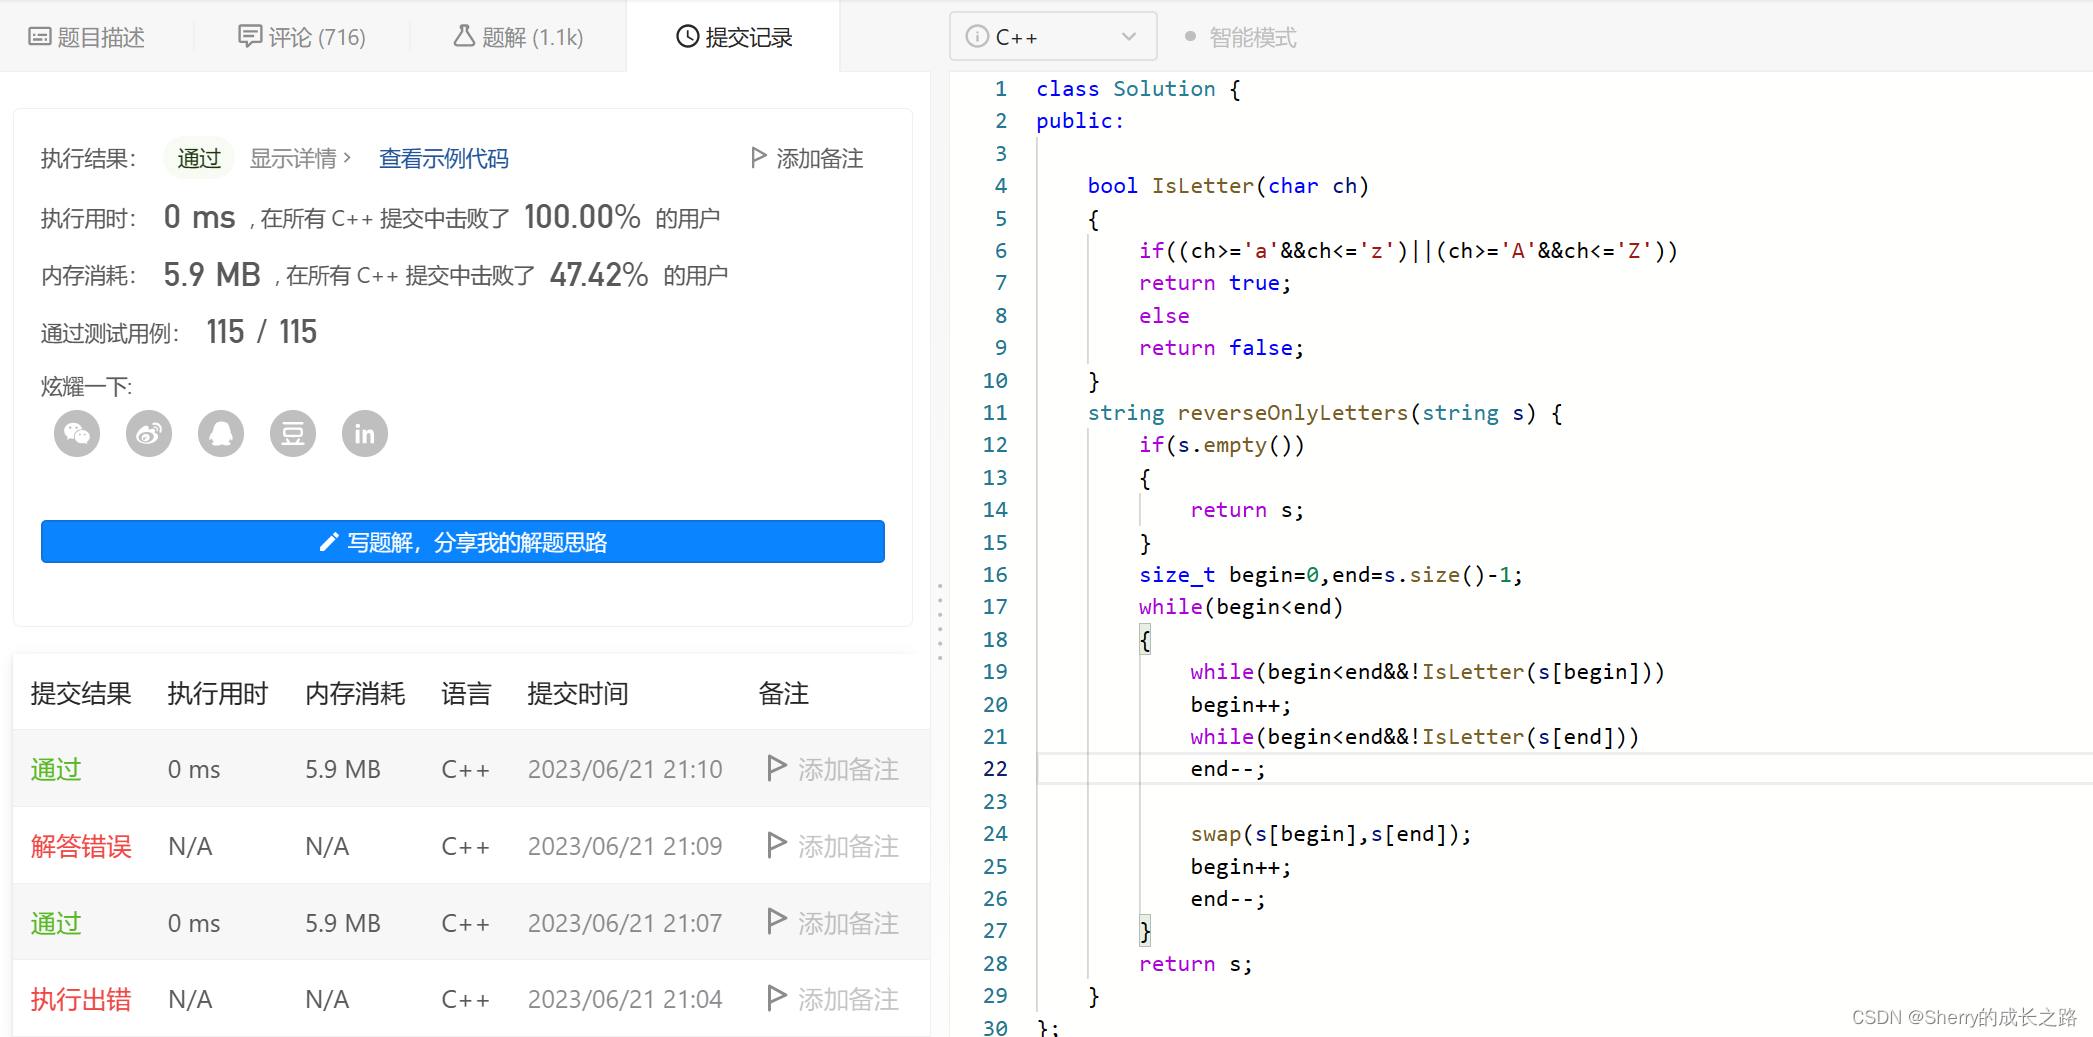Image resolution: width=2093 pixels, height=1037 pixels.
Task: Open the 题目描述 tab
Action: click(87, 37)
